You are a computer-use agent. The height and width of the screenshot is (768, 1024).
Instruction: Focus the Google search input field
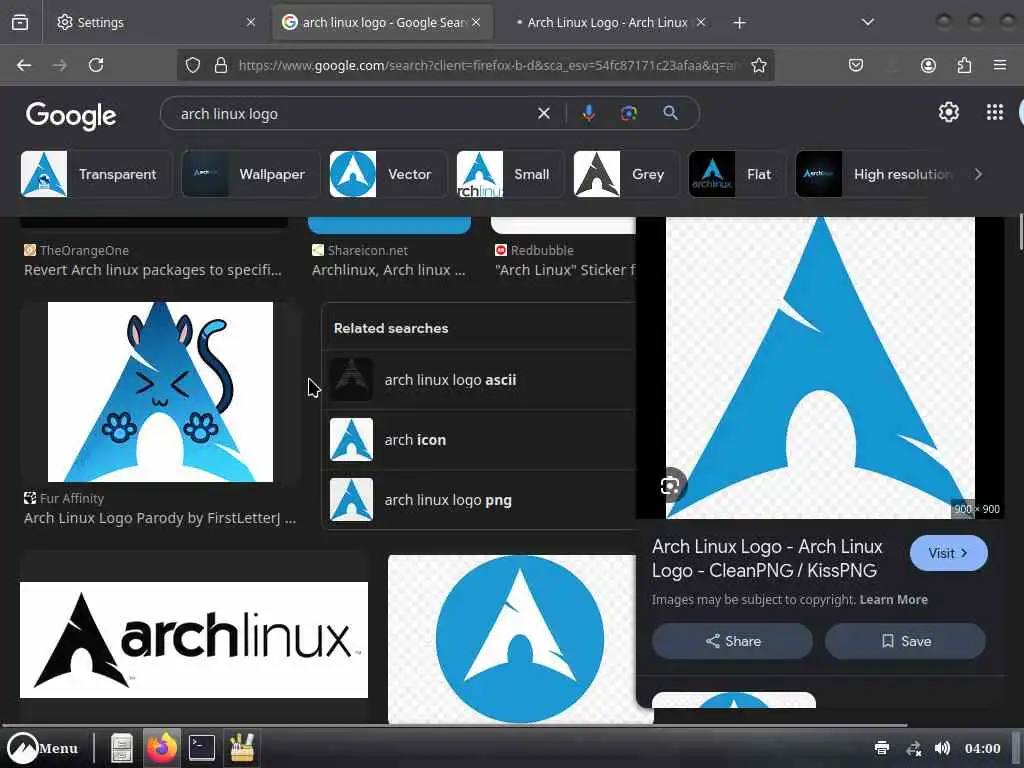point(356,114)
